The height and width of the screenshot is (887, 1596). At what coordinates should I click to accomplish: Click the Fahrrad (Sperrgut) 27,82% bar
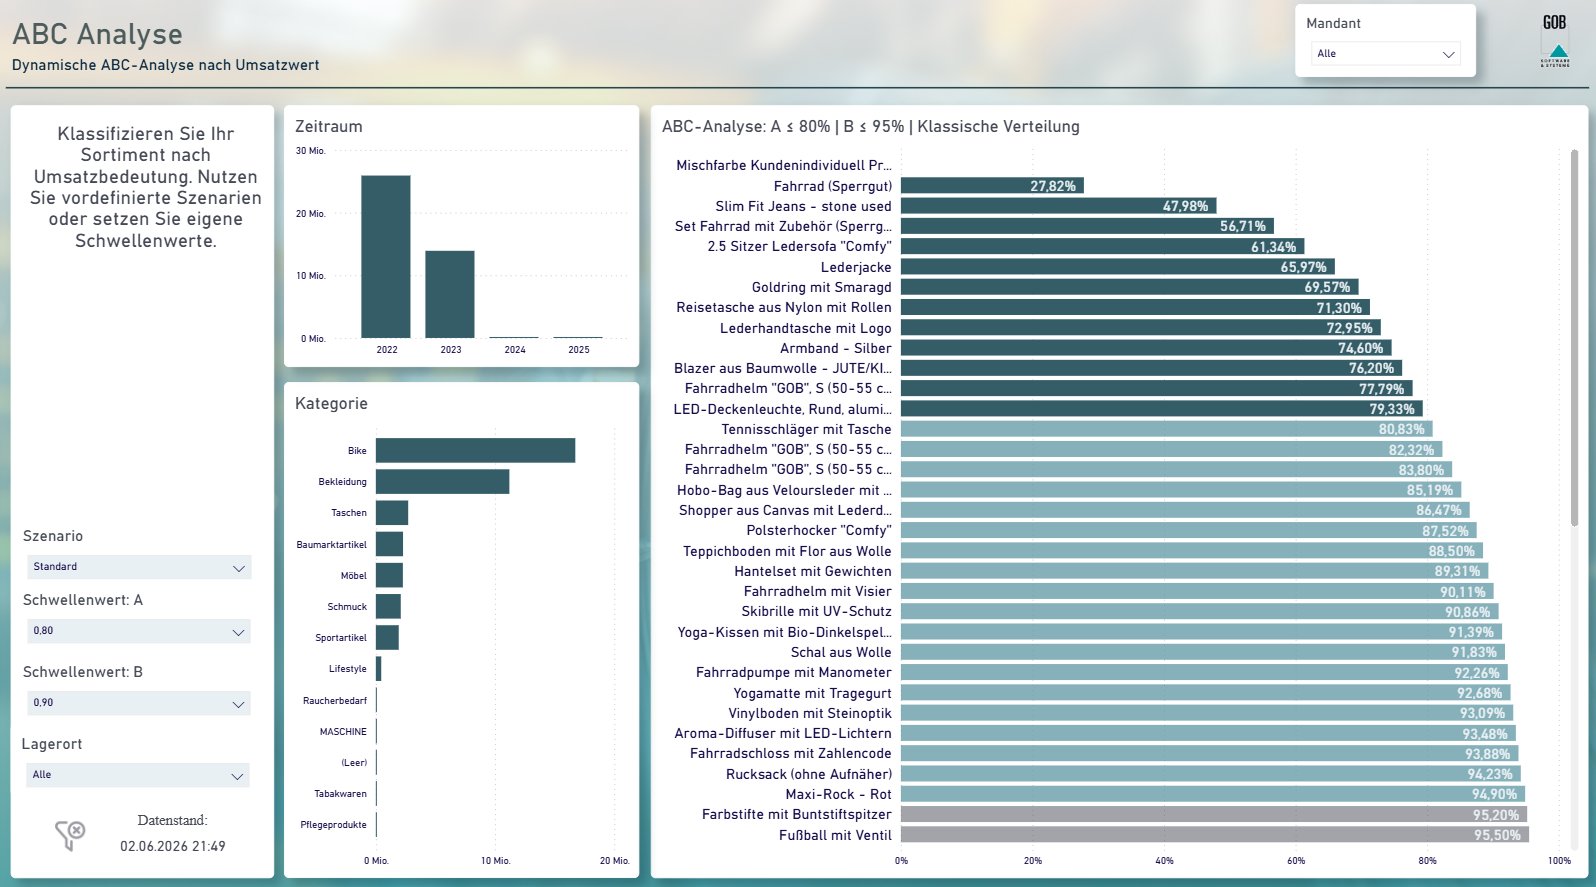click(x=992, y=186)
